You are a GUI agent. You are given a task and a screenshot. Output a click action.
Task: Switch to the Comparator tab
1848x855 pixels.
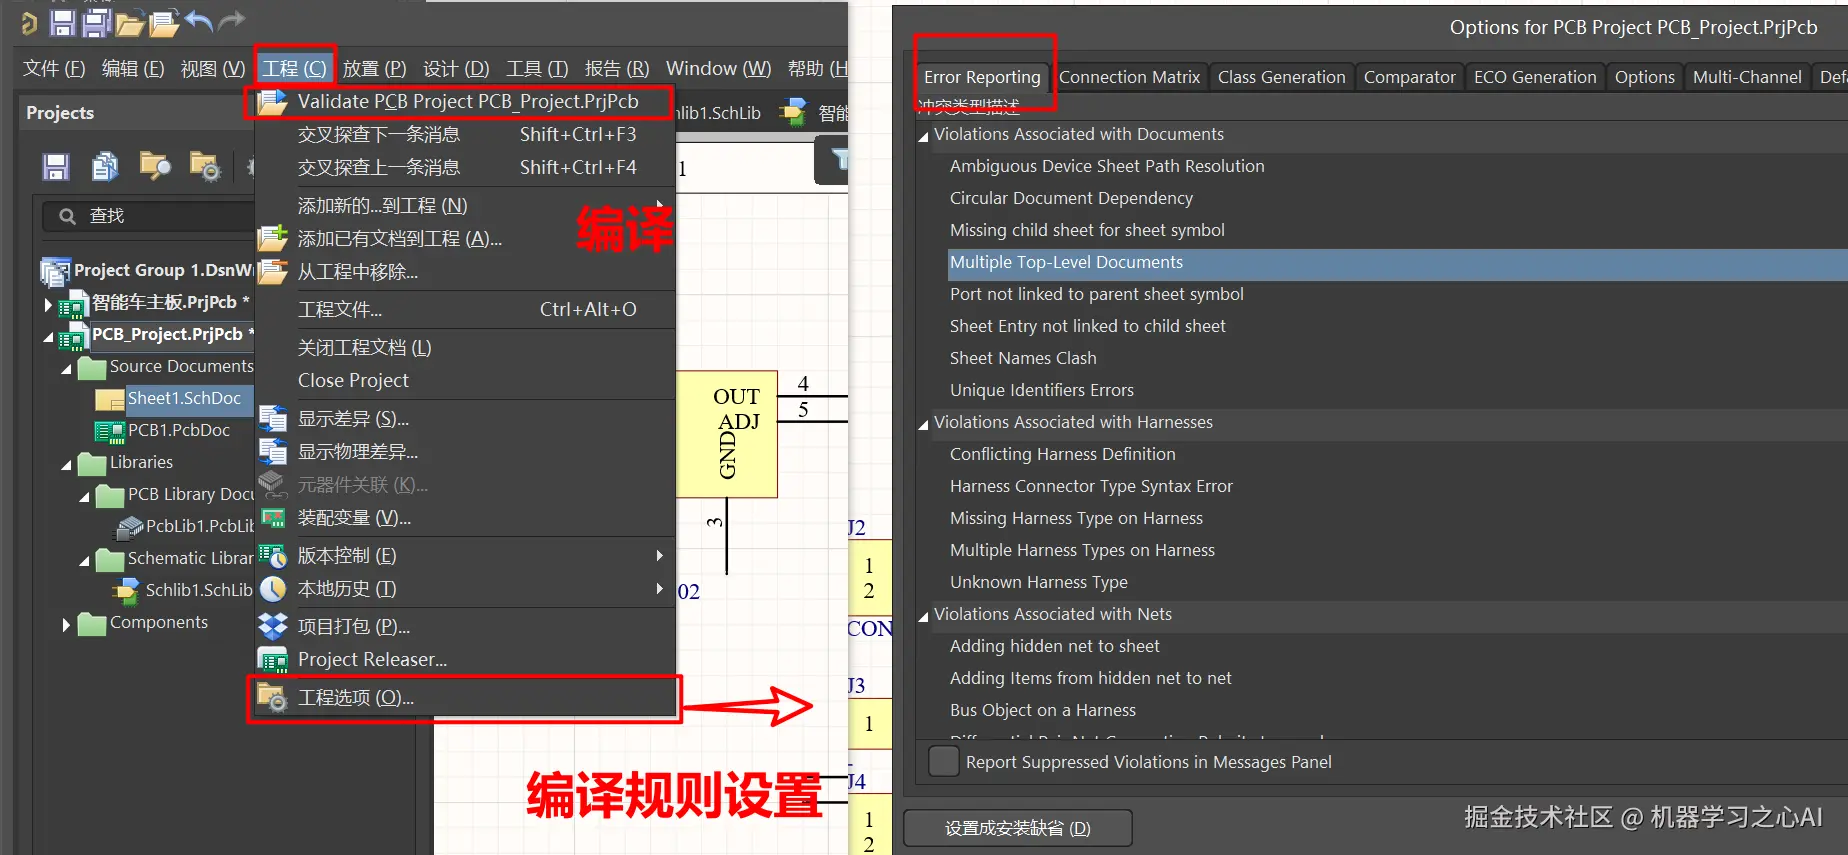tap(1409, 77)
